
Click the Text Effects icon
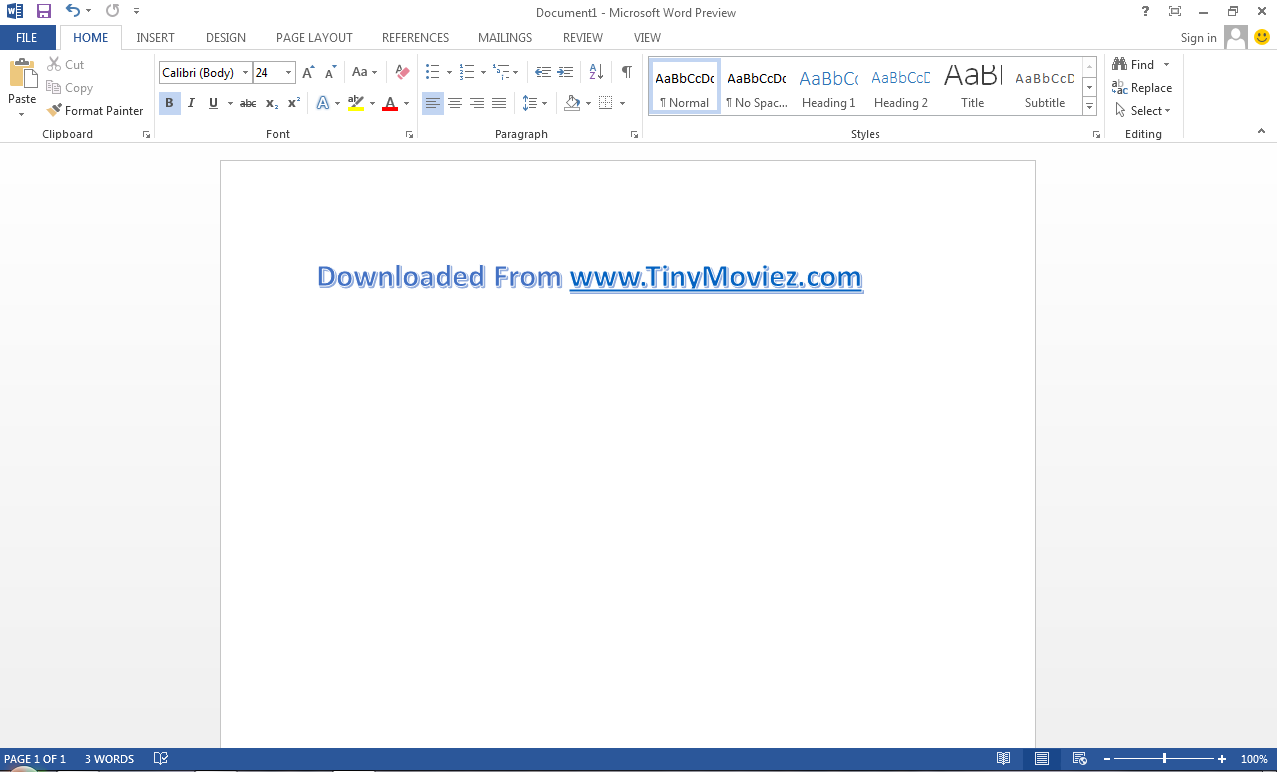tap(323, 103)
